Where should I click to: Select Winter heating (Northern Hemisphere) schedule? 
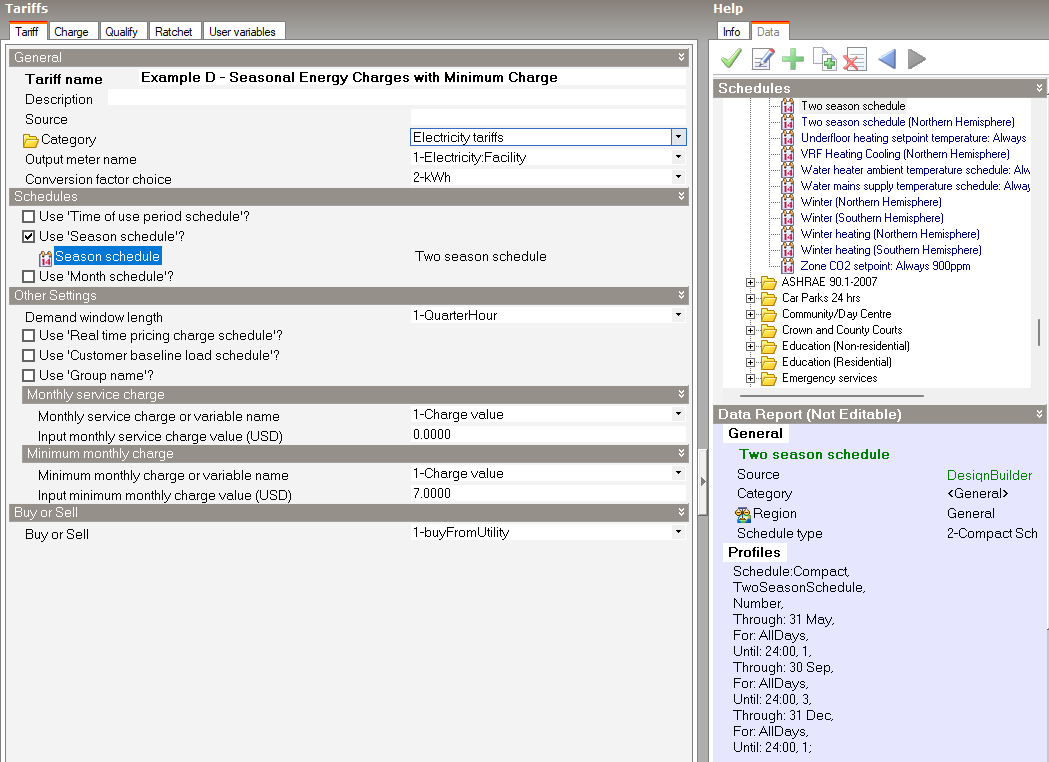click(890, 234)
